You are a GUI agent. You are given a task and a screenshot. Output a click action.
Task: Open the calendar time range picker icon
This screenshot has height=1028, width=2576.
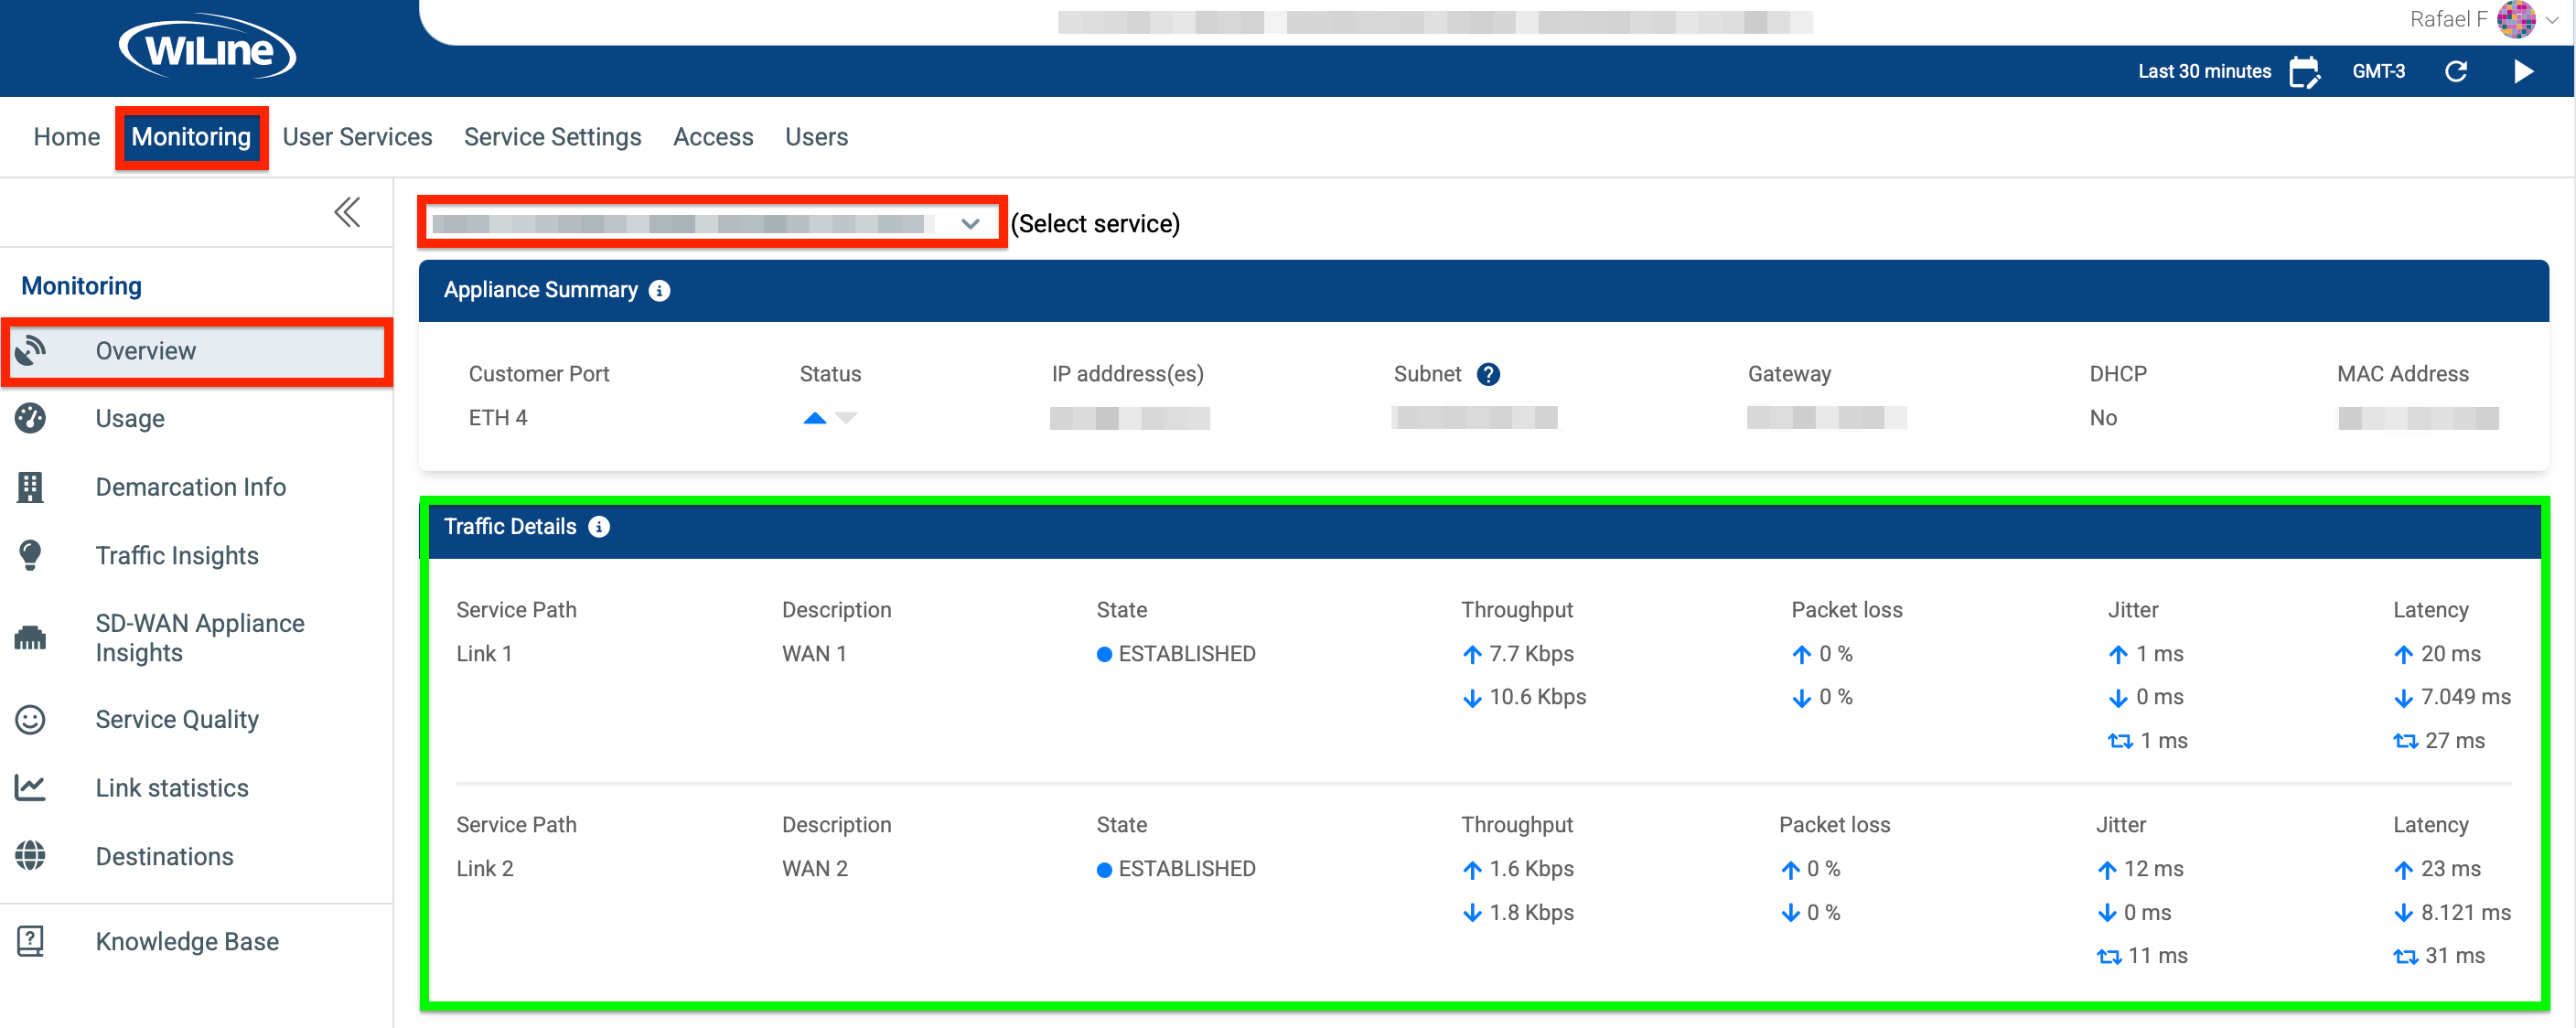[2304, 72]
